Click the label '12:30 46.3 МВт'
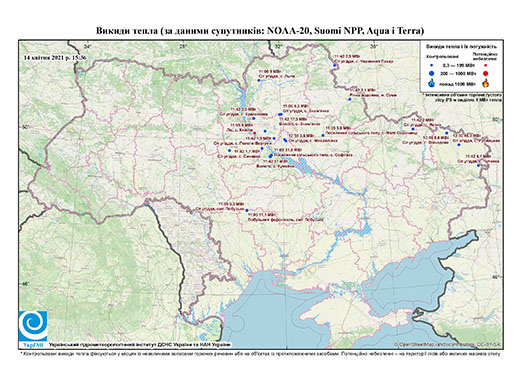Image resolution: width=520 pixels, height=368 pixels. (x=467, y=136)
